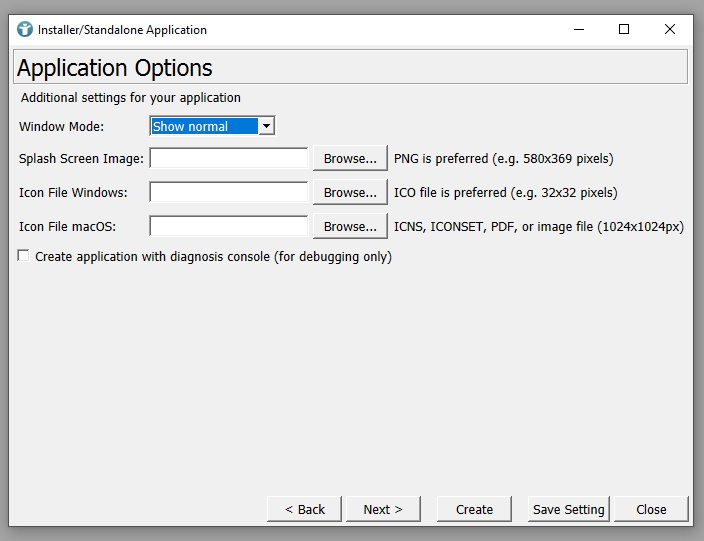Open the Window Mode combo box showing "Show normal"
Image resolution: width=704 pixels, height=541 pixels.
(203, 126)
